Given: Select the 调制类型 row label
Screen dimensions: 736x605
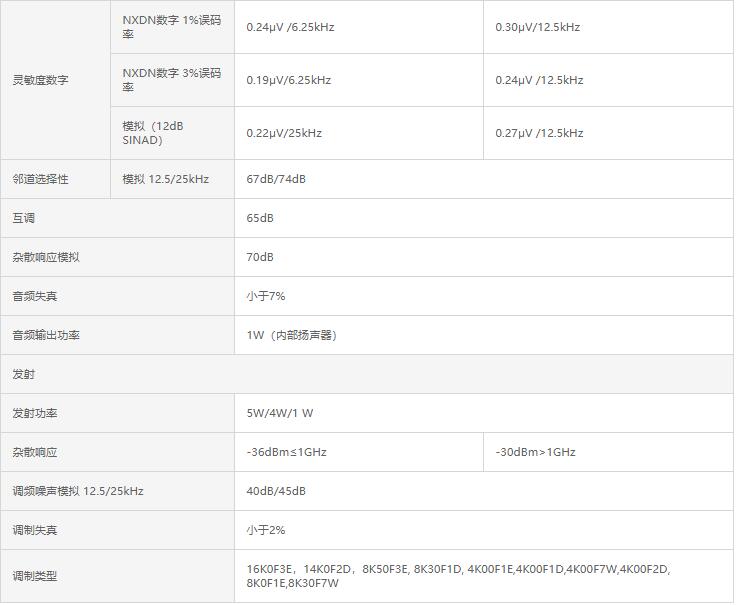Looking at the screenshot, I should point(34,576).
